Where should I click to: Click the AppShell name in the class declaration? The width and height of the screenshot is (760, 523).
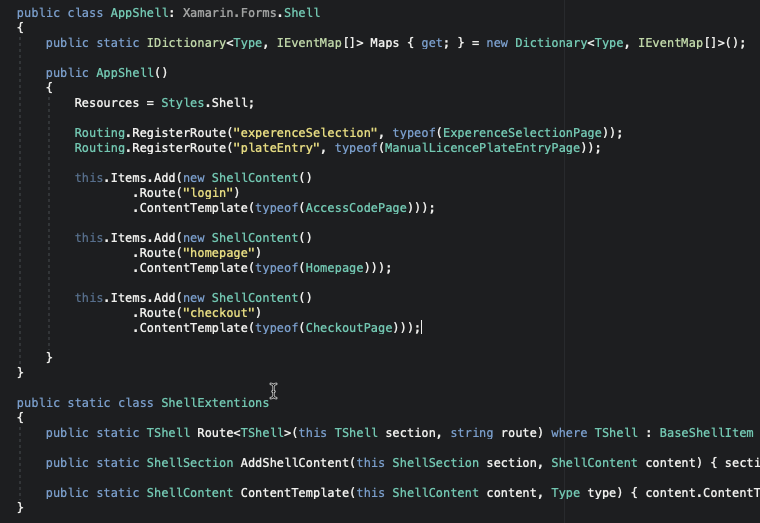tap(139, 13)
